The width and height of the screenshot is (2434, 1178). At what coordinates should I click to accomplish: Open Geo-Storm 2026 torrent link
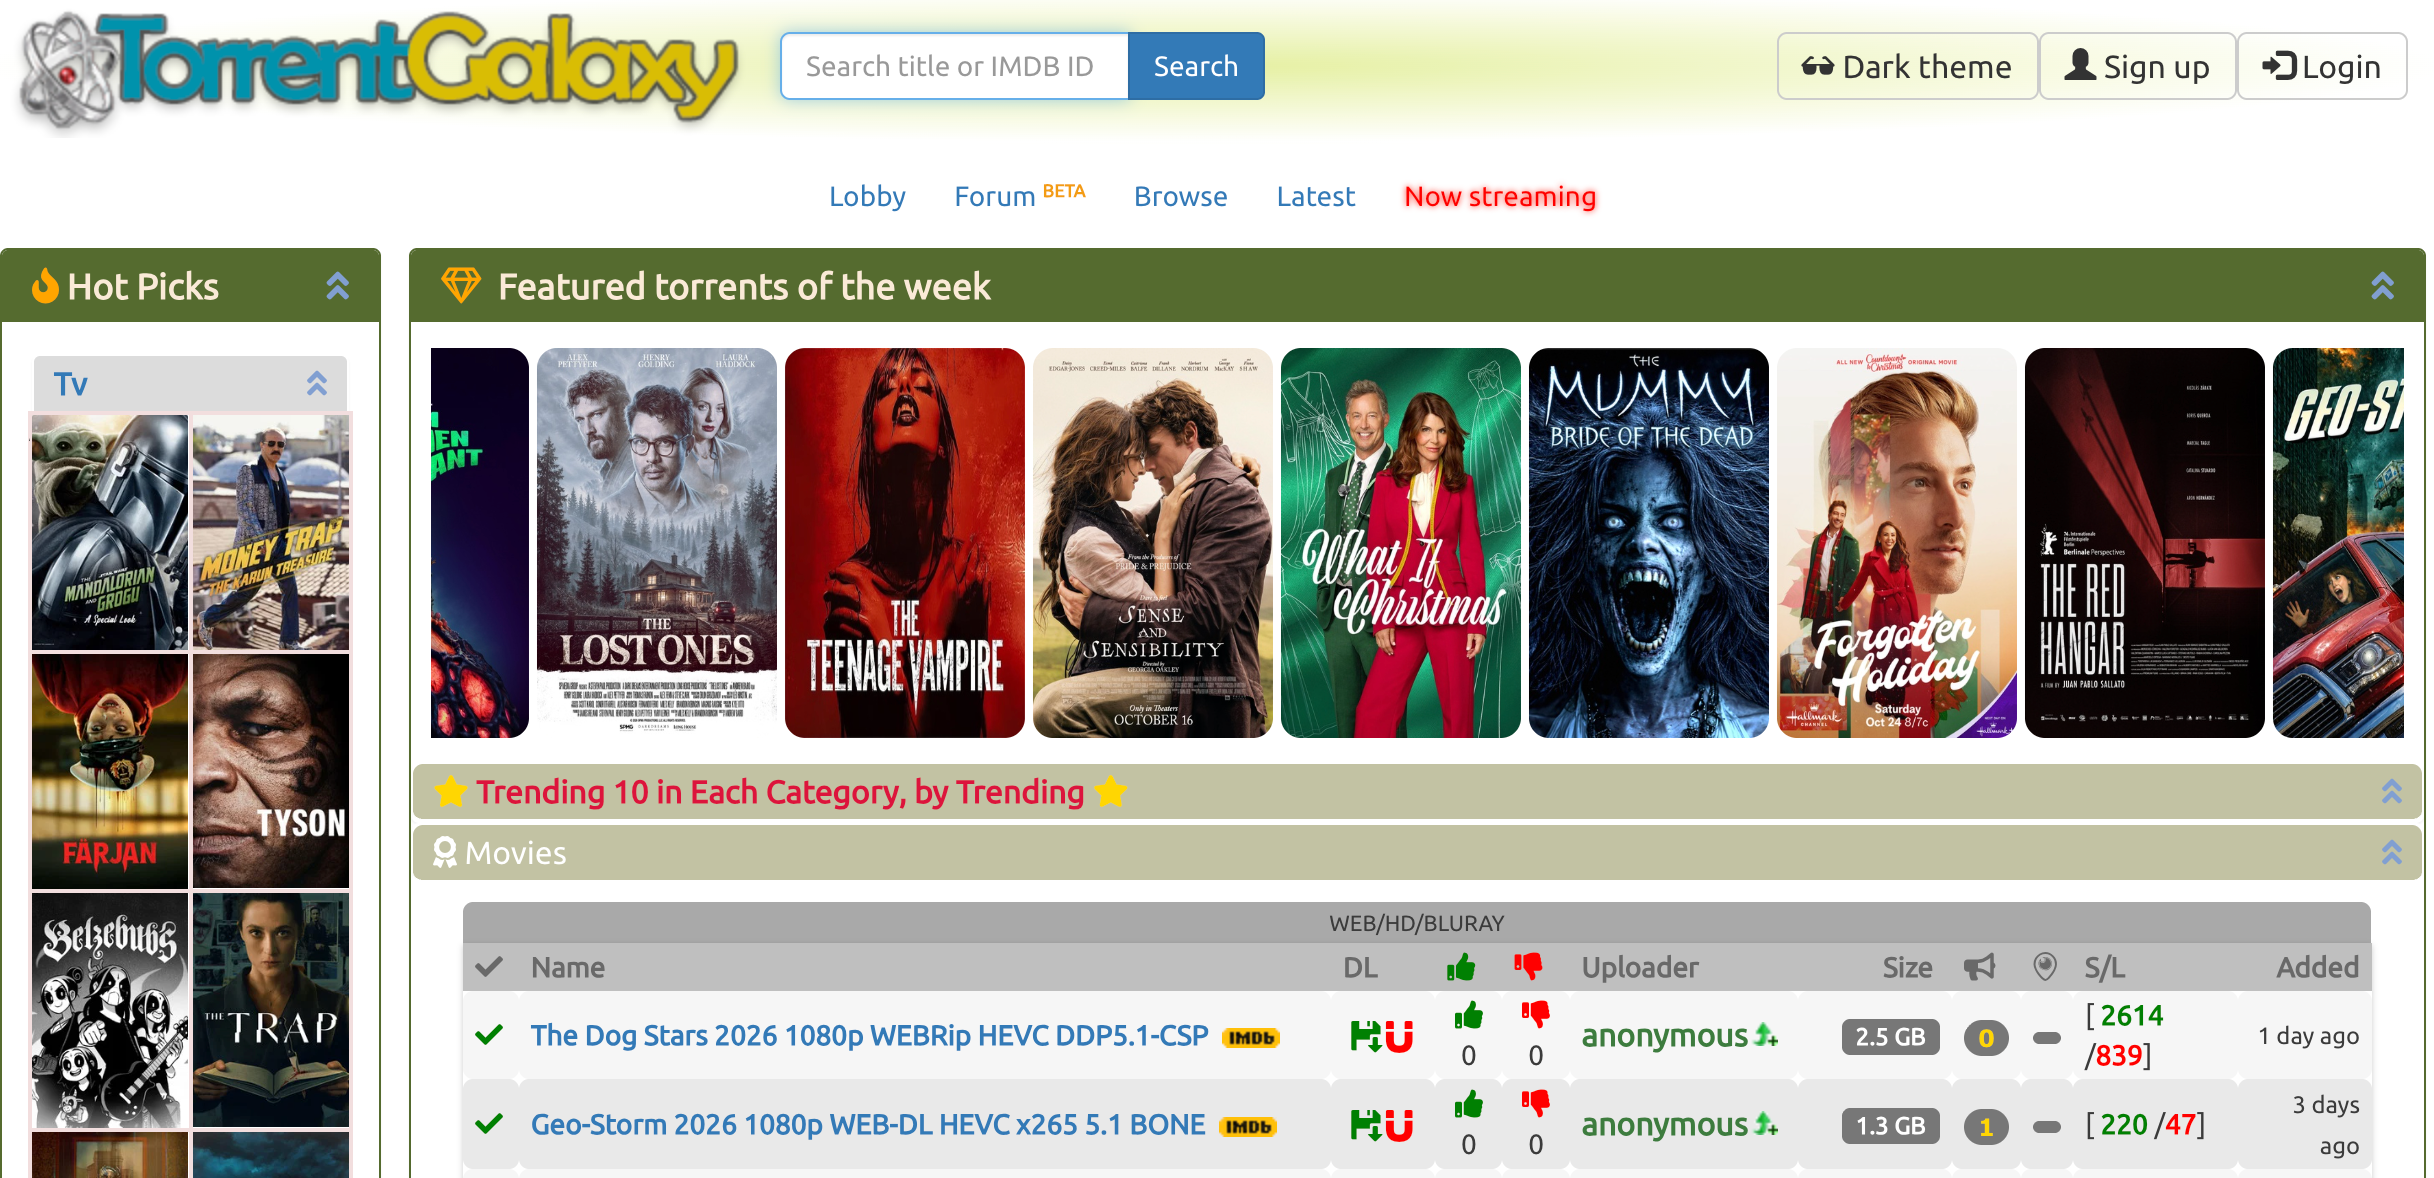point(867,1125)
